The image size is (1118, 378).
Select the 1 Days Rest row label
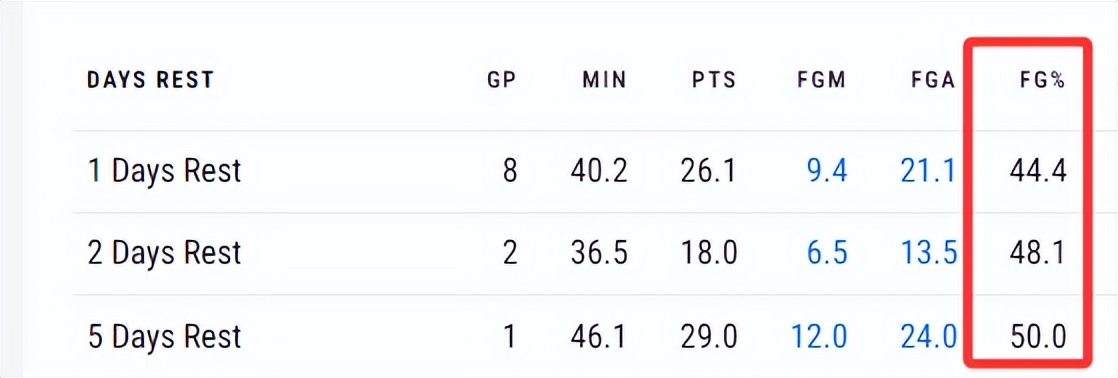(x=165, y=172)
